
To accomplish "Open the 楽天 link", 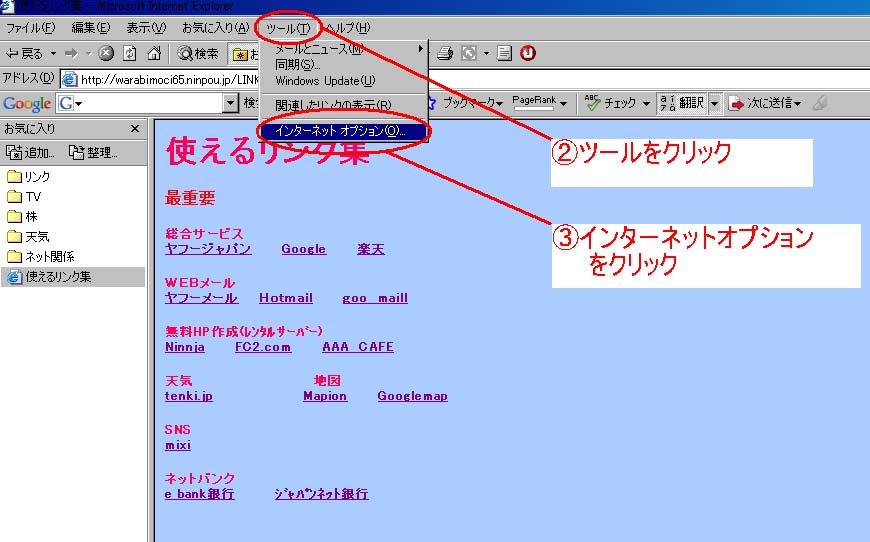I will tap(371, 249).
